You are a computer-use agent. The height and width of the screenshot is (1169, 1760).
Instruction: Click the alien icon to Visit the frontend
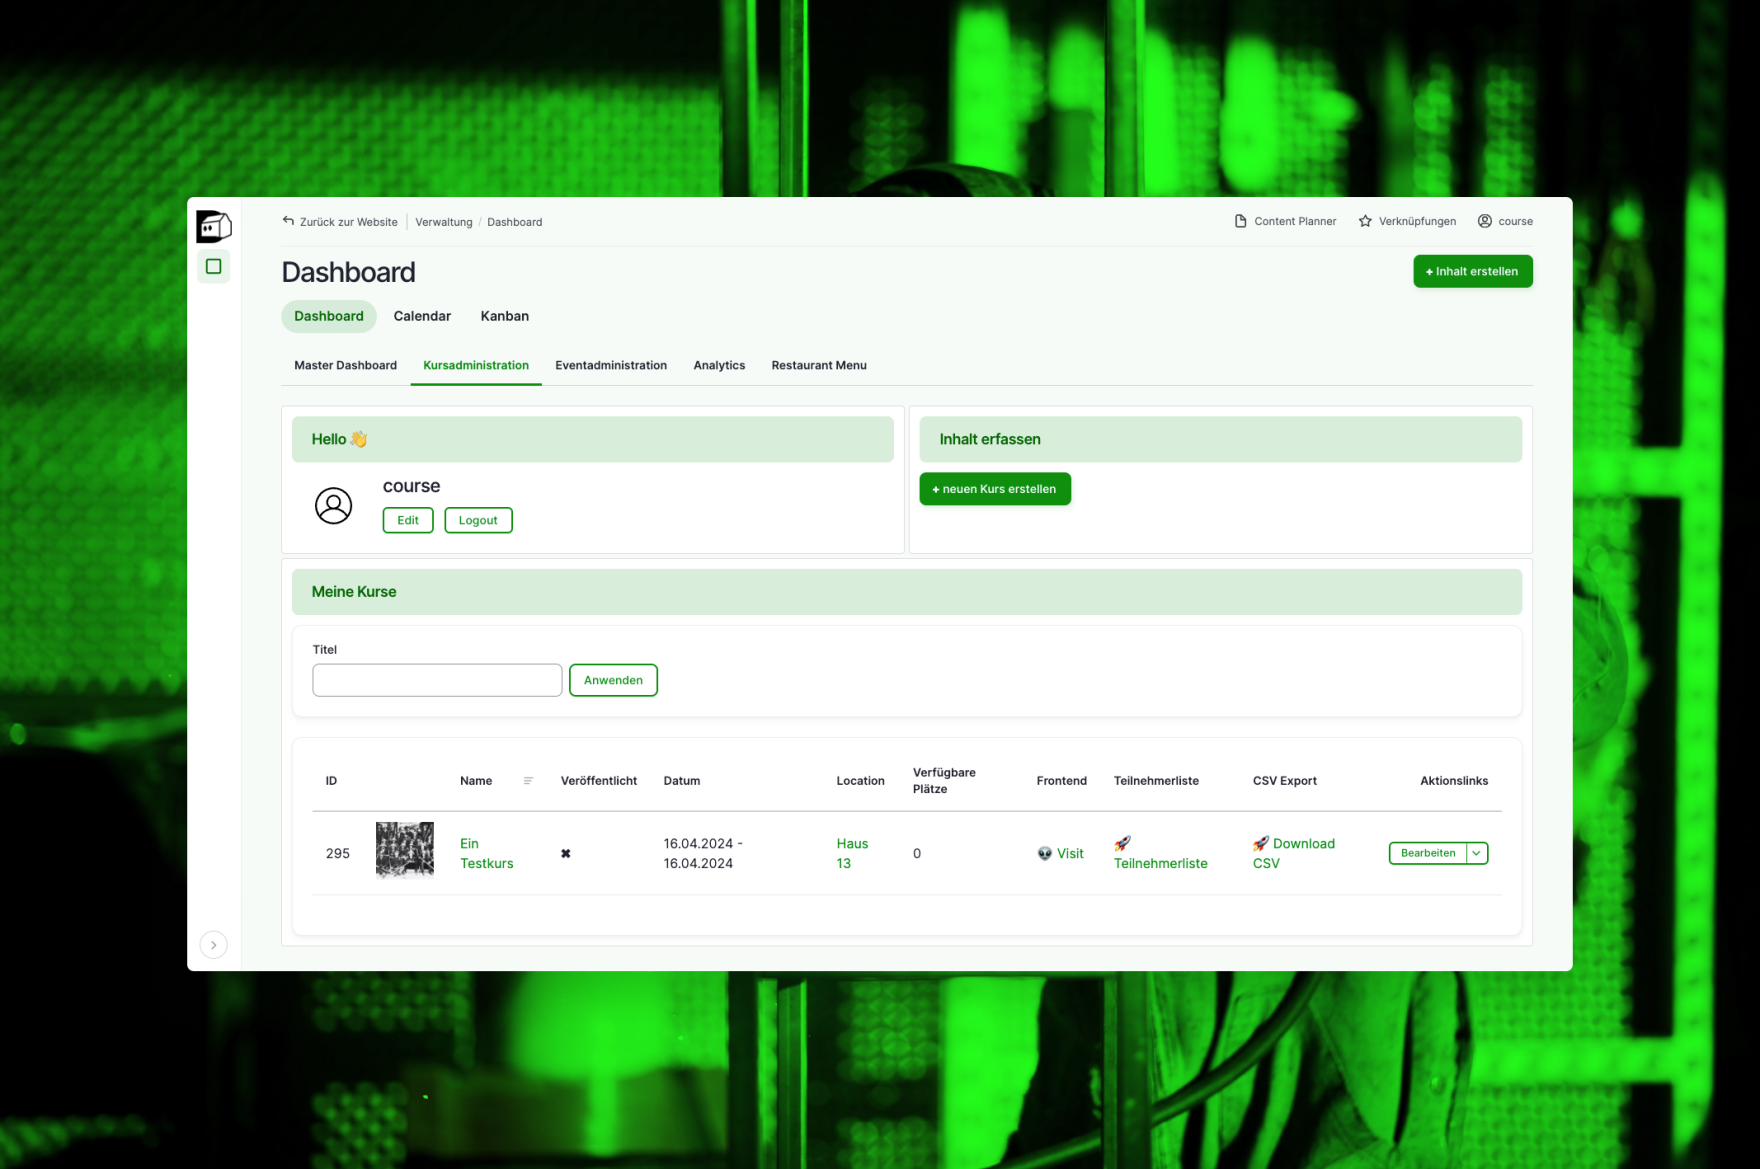(1043, 853)
